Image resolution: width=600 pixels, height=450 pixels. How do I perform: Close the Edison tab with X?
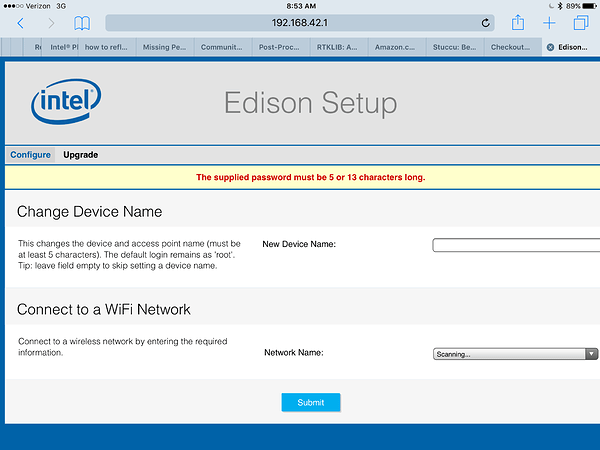pos(550,47)
